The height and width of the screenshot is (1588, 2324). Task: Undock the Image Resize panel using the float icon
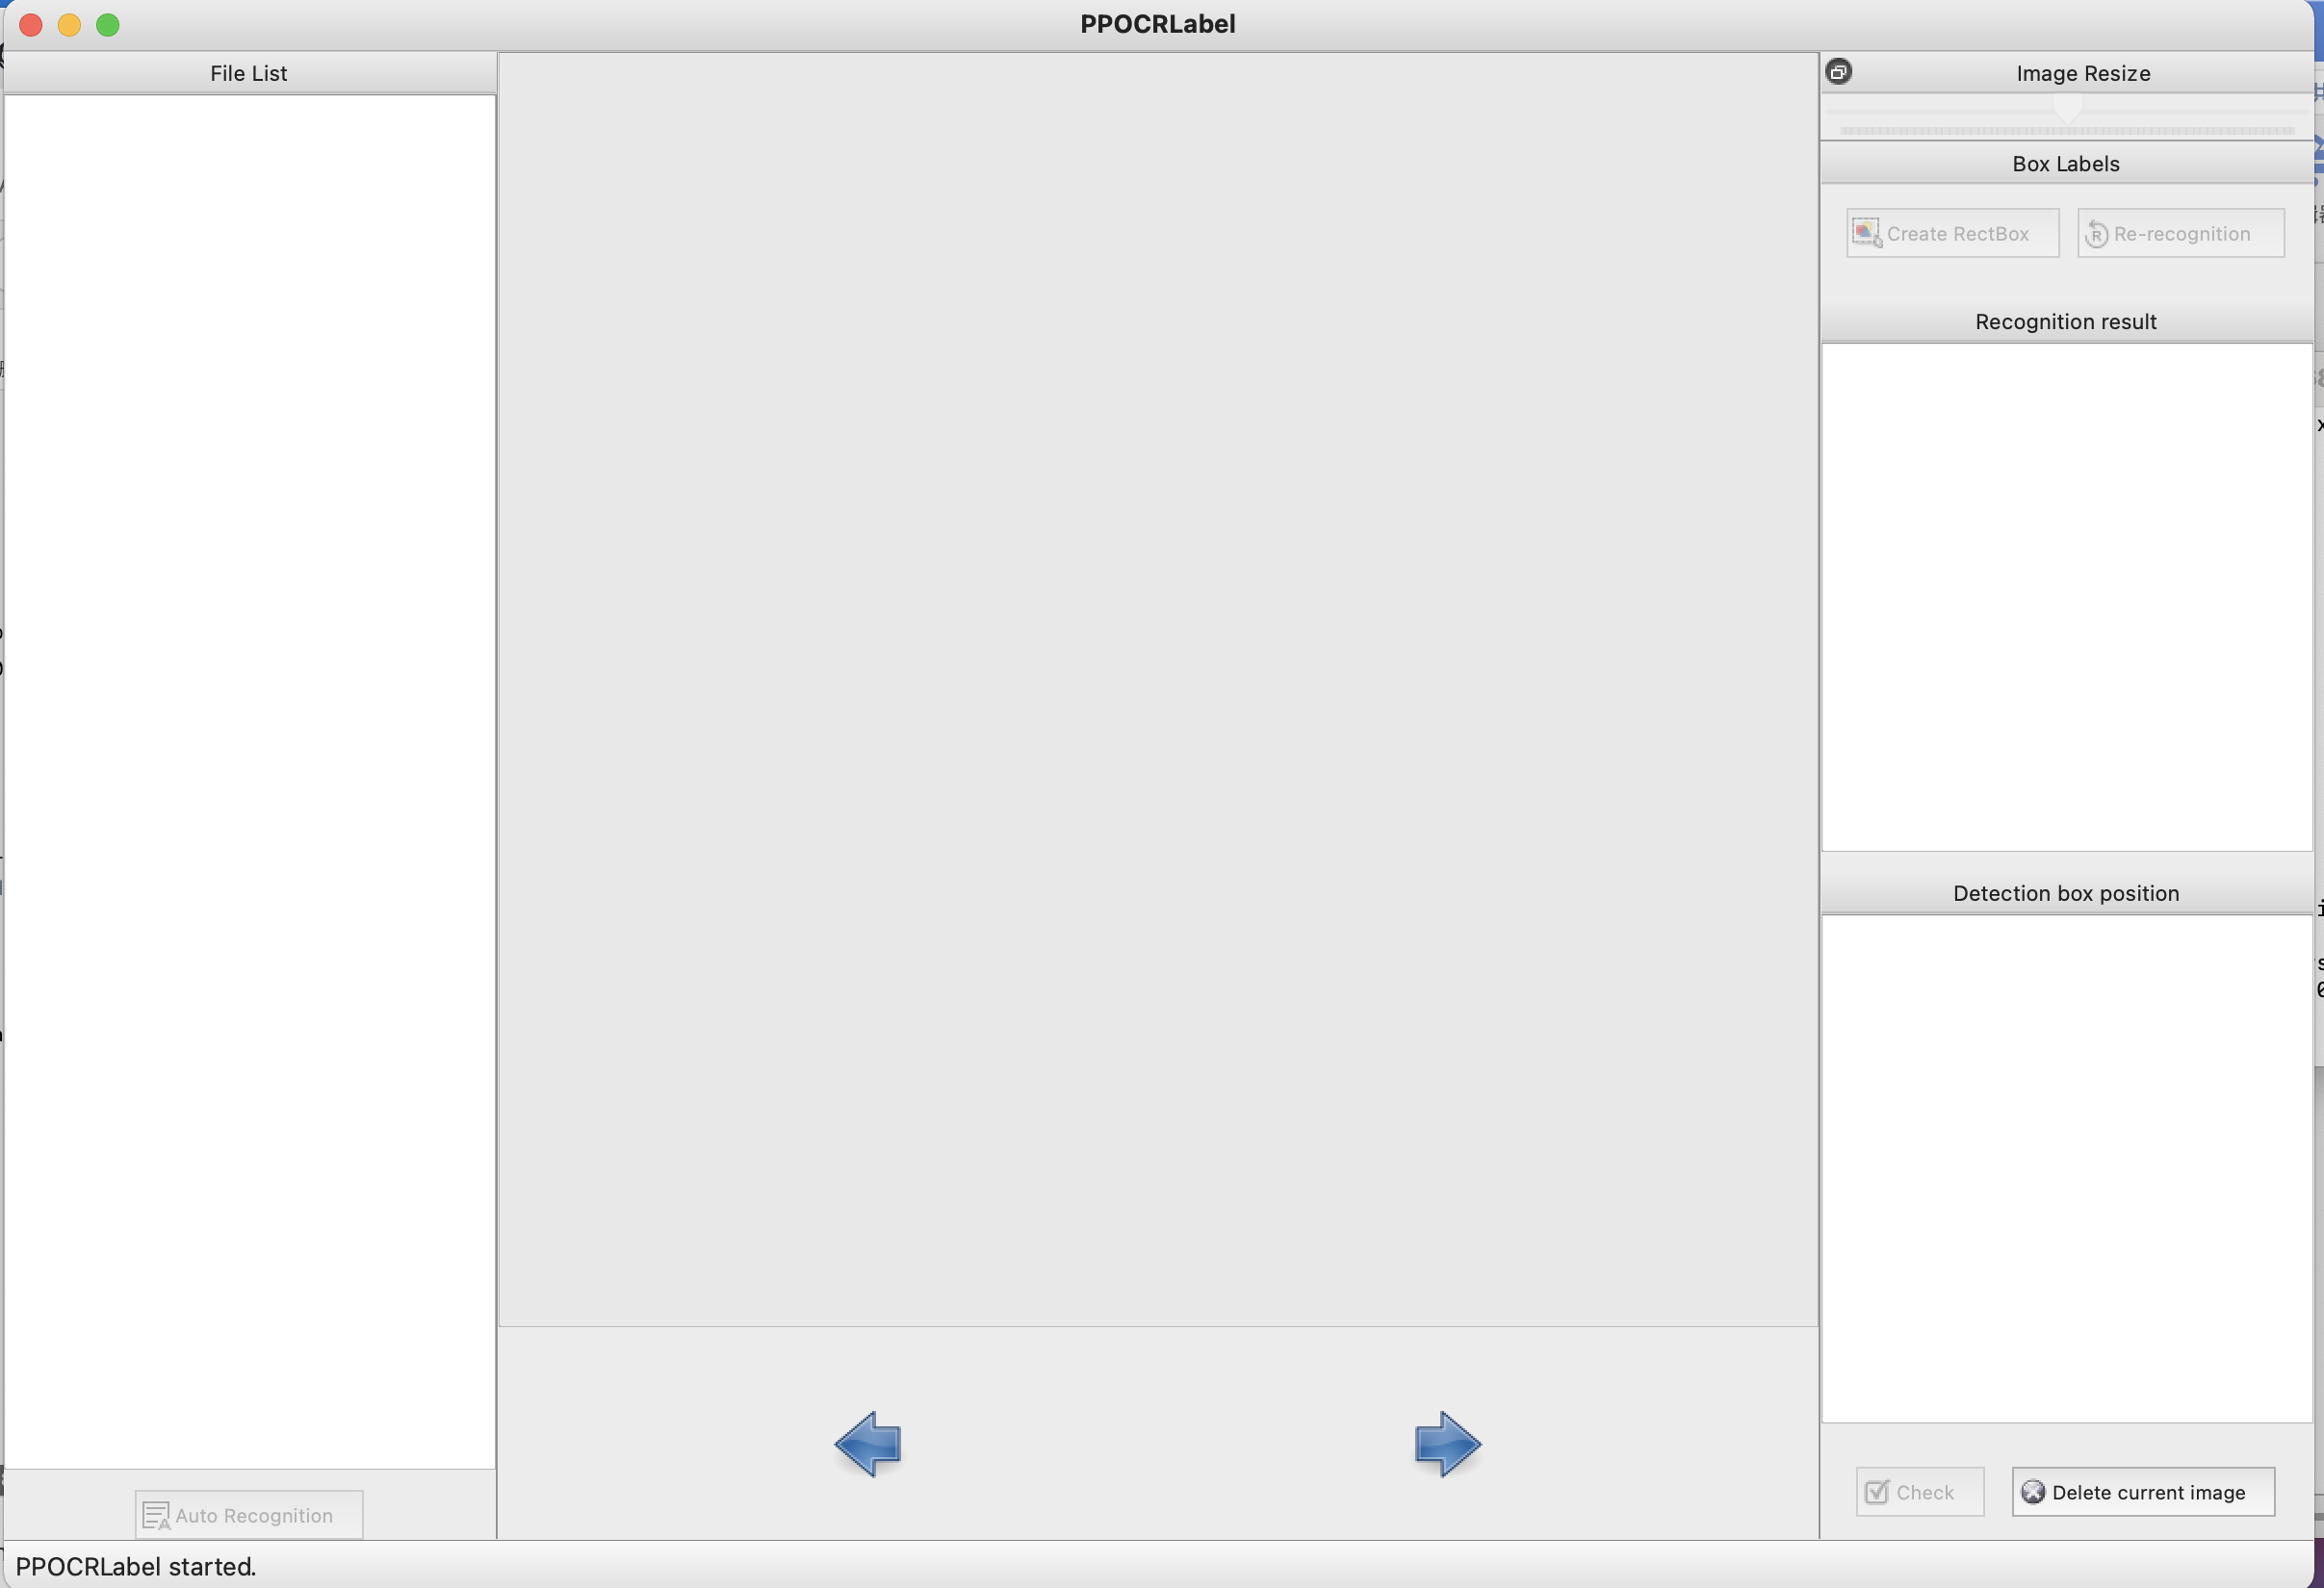(1838, 72)
